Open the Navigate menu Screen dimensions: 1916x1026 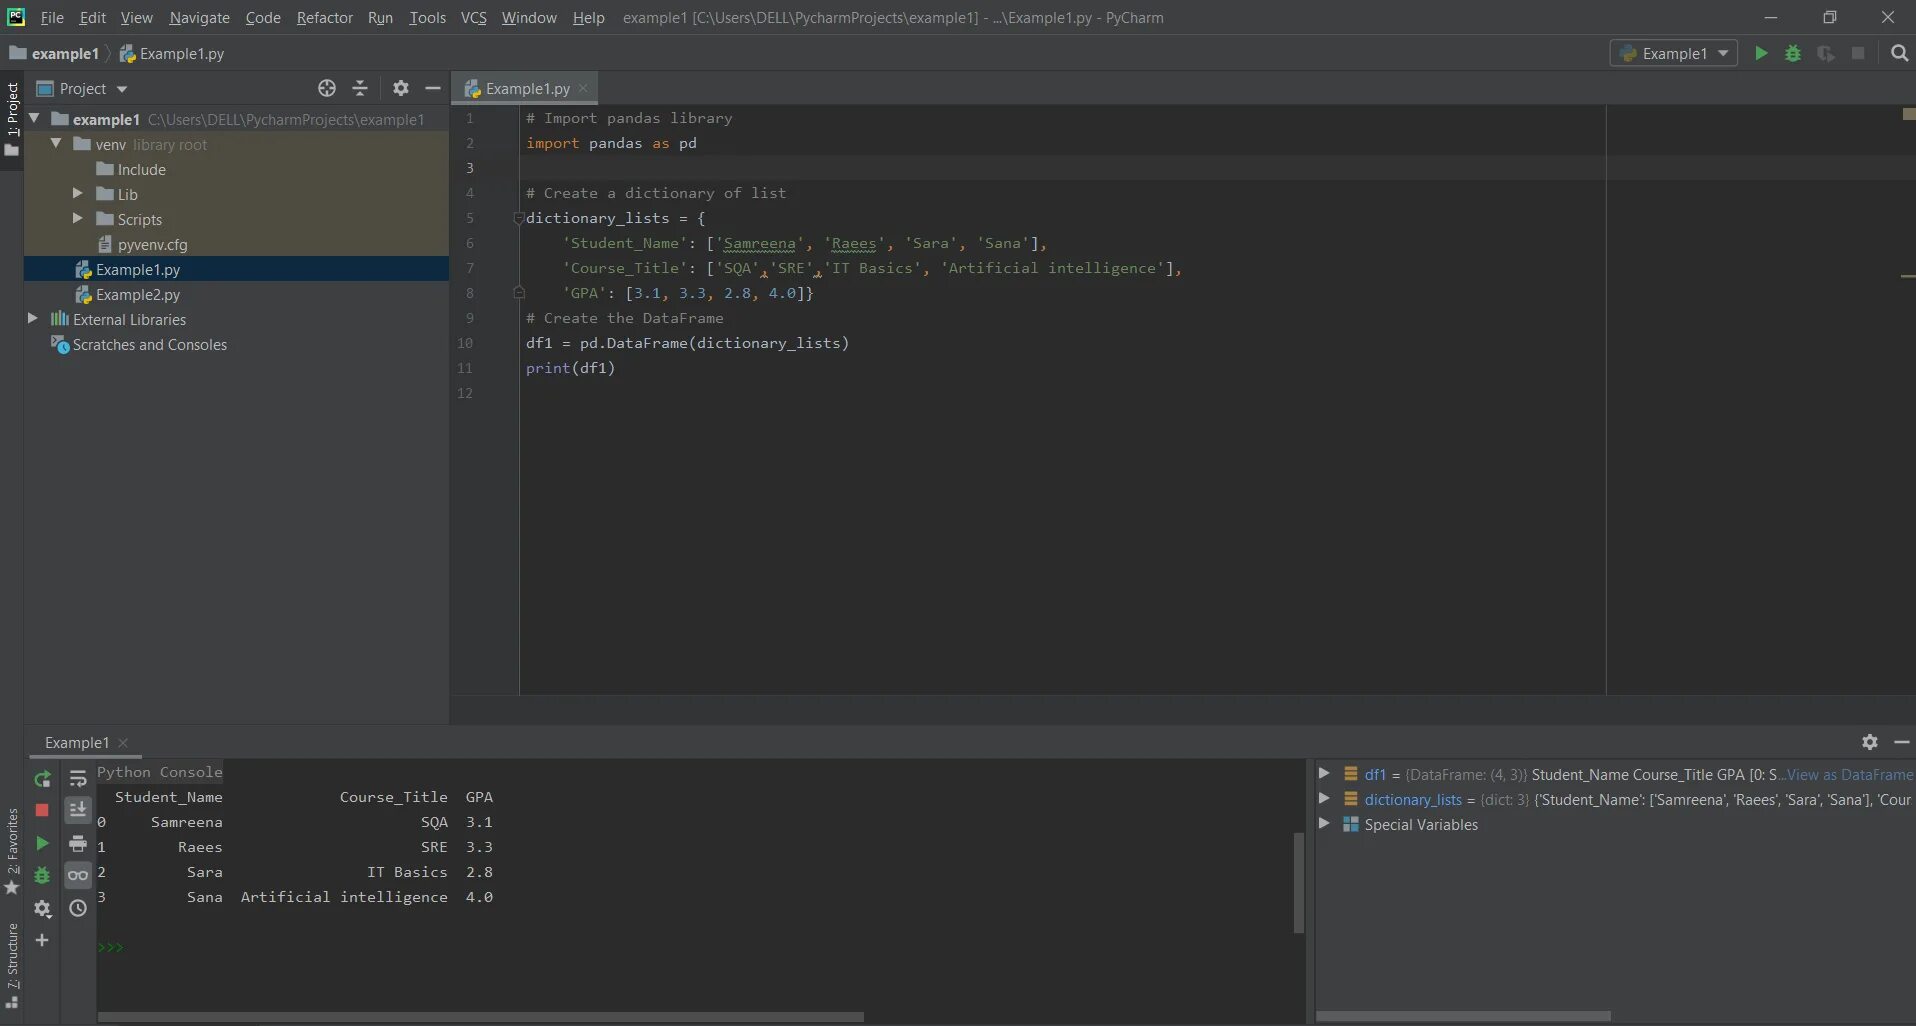pos(199,17)
